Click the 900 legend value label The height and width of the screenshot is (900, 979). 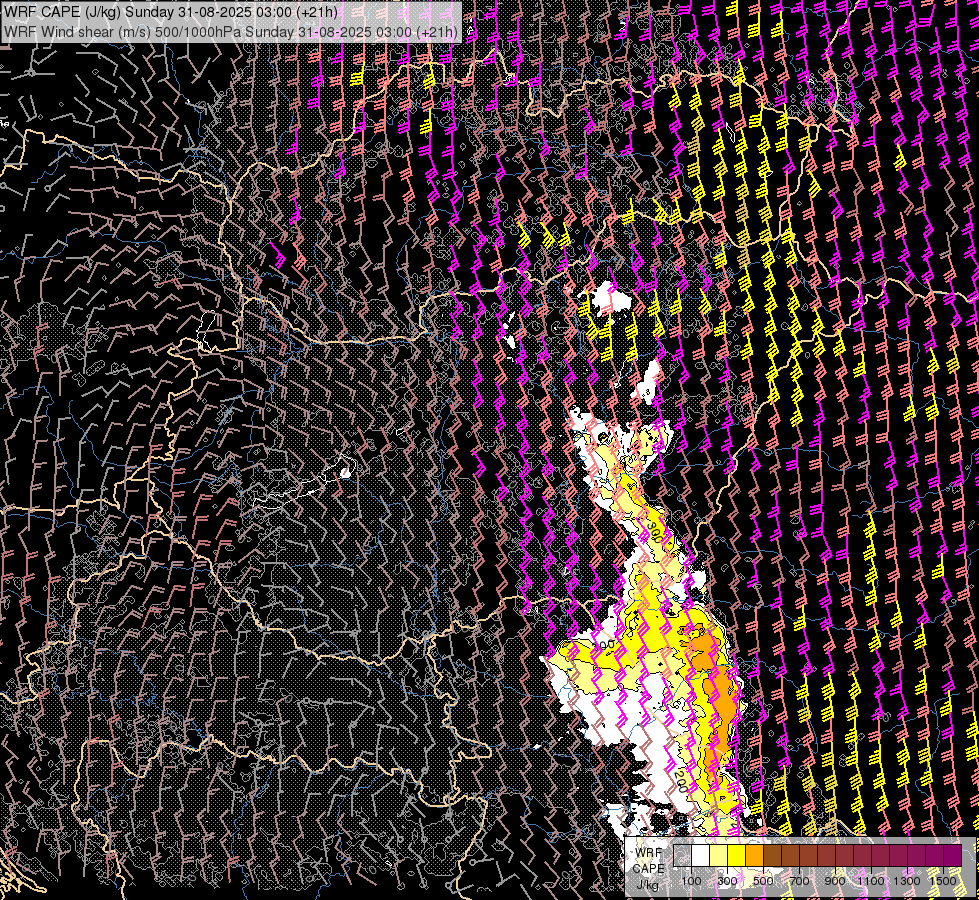[x=835, y=881]
